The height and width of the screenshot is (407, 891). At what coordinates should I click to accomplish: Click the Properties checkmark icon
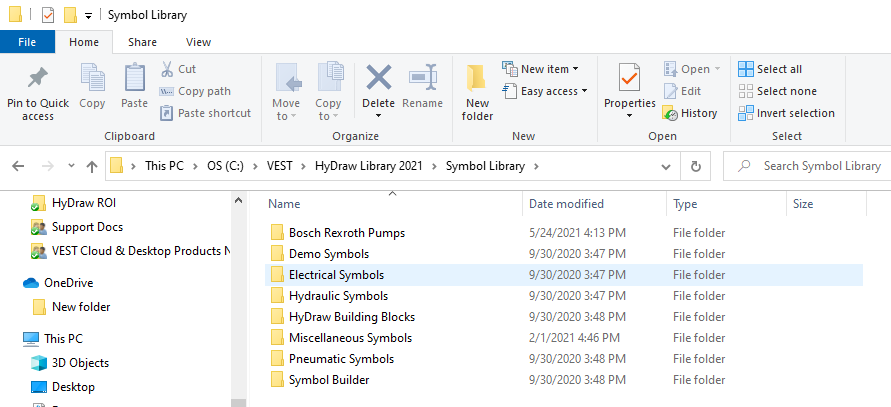point(630,79)
